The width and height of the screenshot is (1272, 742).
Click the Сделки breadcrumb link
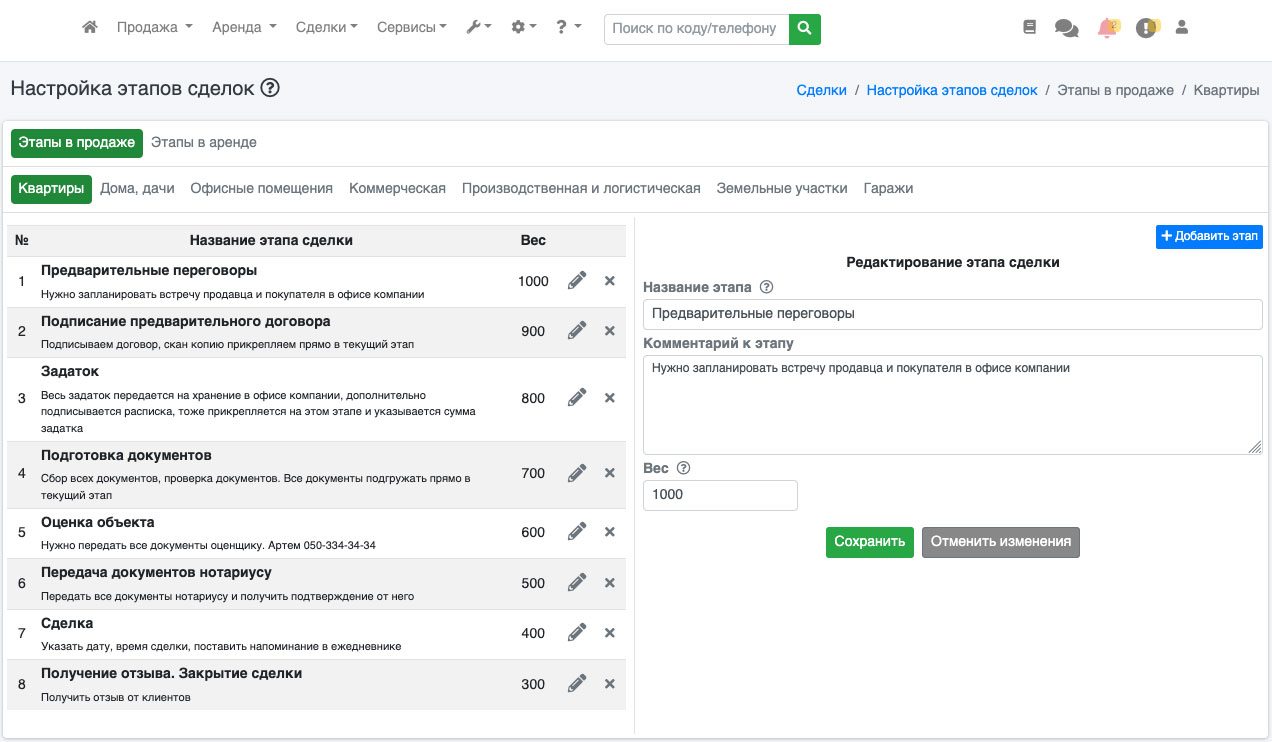(821, 90)
